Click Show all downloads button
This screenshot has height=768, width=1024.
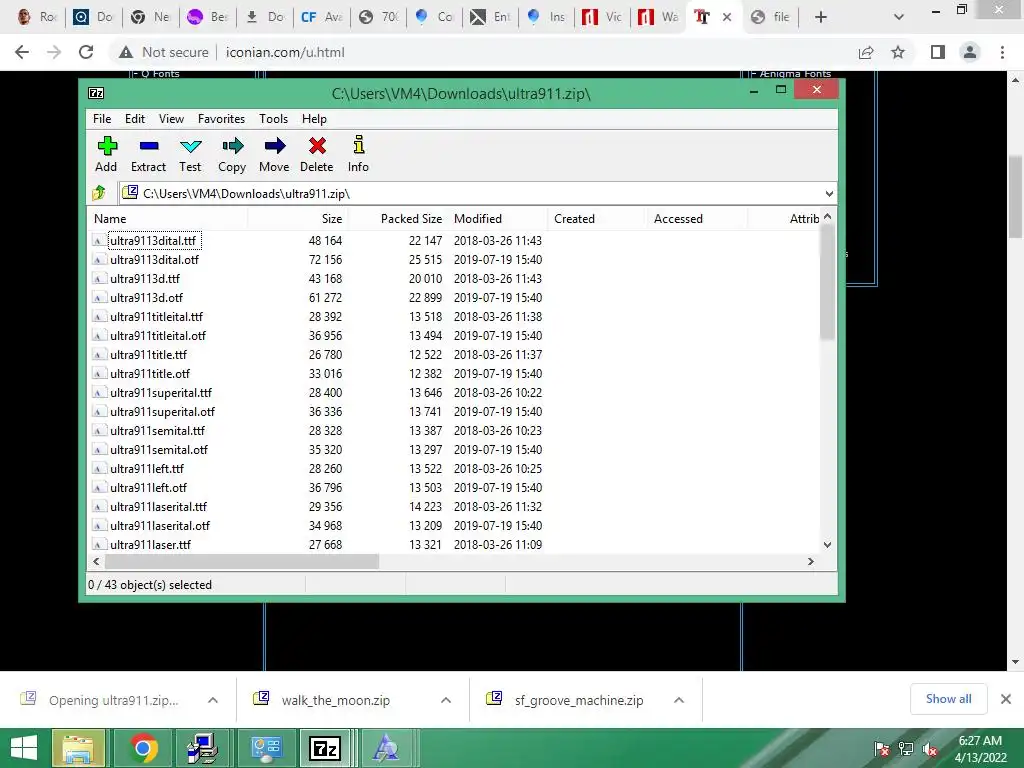pyautogui.click(x=948, y=699)
